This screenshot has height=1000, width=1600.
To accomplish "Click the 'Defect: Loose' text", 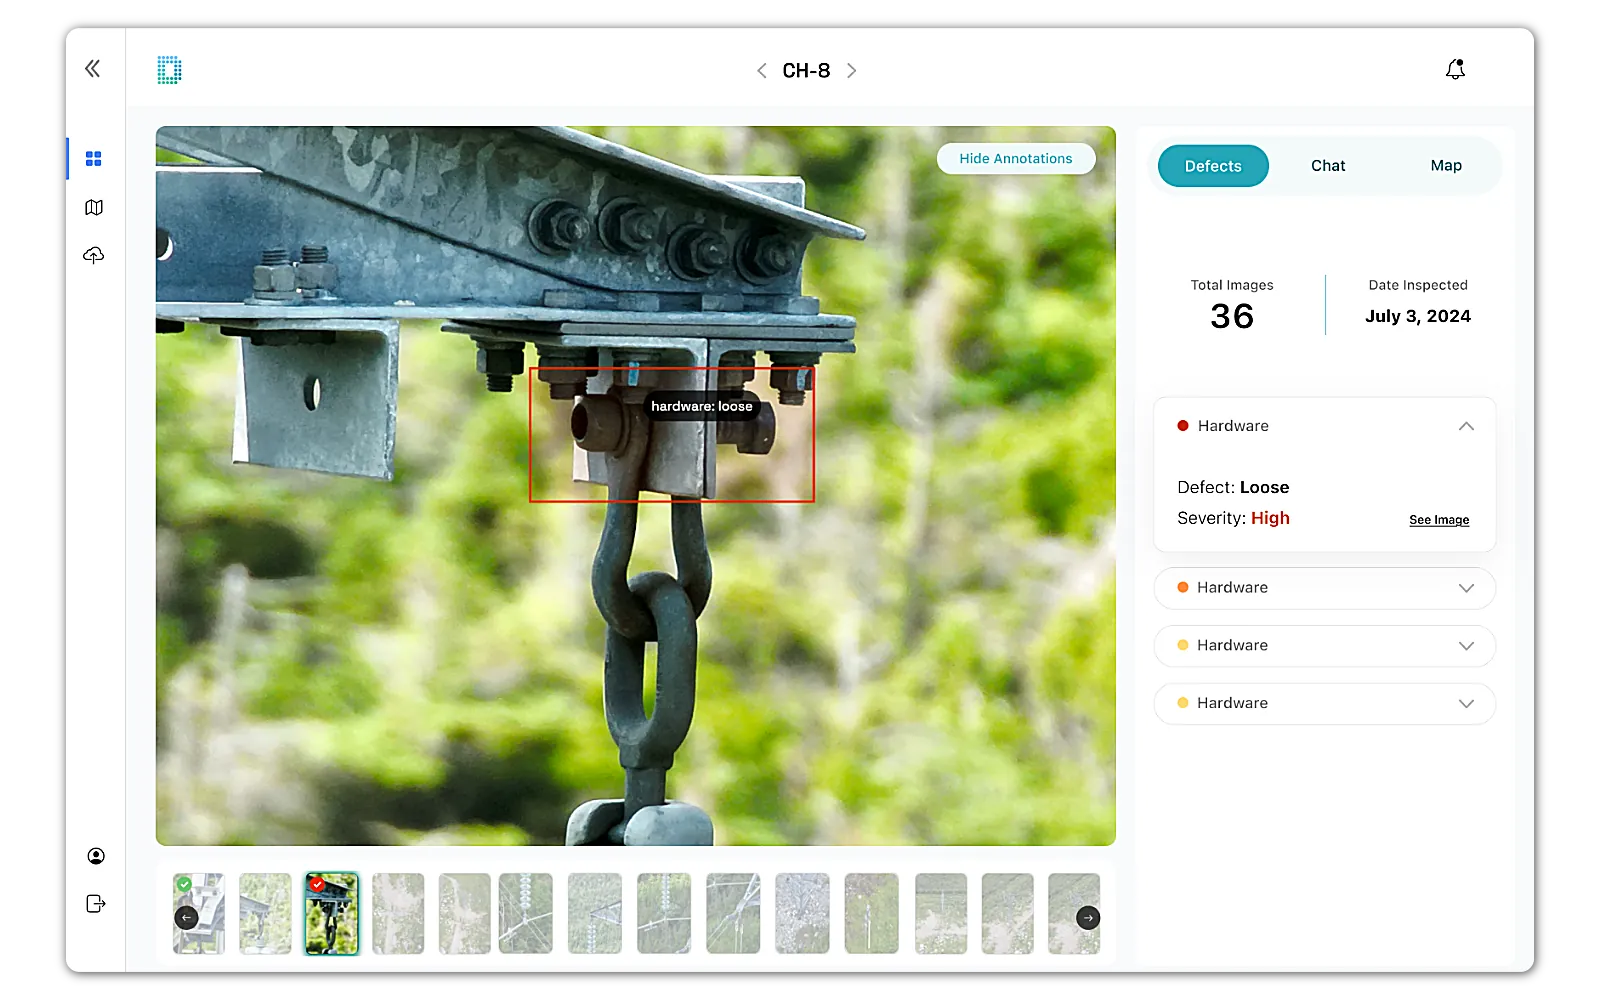I will [x=1233, y=488].
